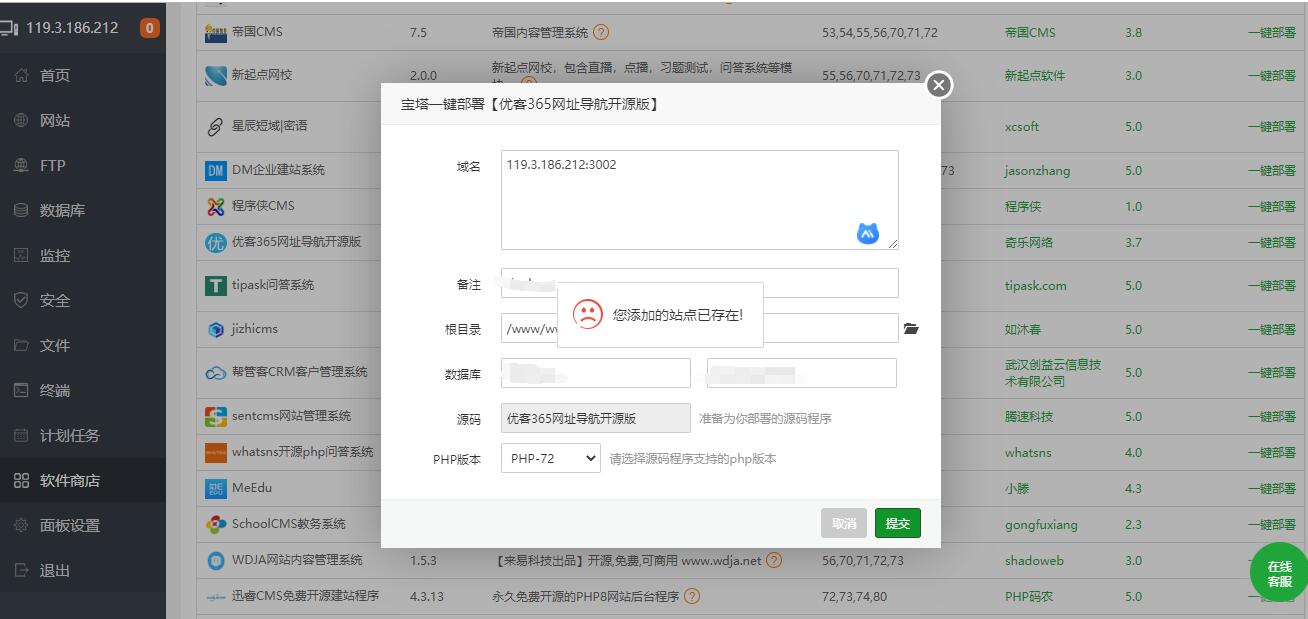Click 一键部署 in the 帝国CMS row
This screenshot has width=1308, height=619.
tap(1271, 32)
